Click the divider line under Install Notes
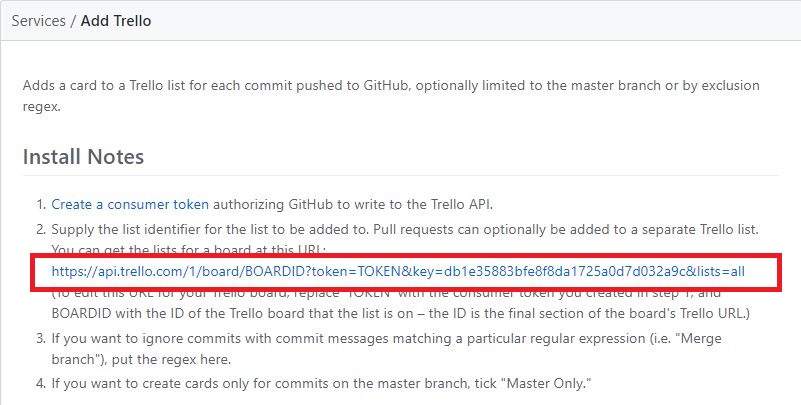The width and height of the screenshot is (801, 405). click(400, 176)
